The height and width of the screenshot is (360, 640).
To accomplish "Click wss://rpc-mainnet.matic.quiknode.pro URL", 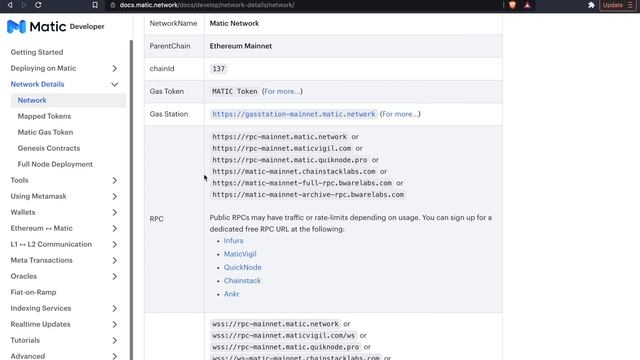I will click(x=286, y=347).
